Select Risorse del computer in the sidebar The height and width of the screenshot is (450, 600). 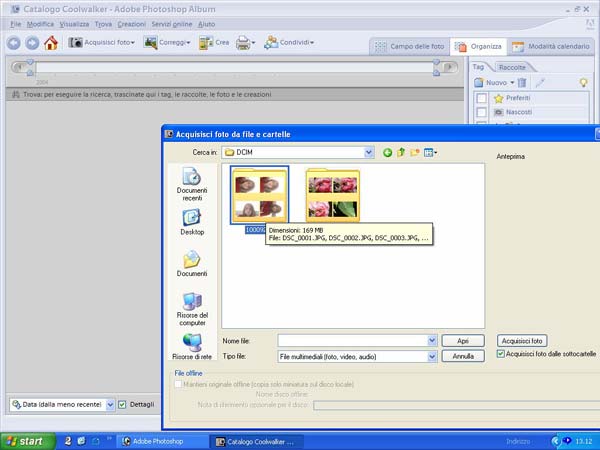[192, 309]
